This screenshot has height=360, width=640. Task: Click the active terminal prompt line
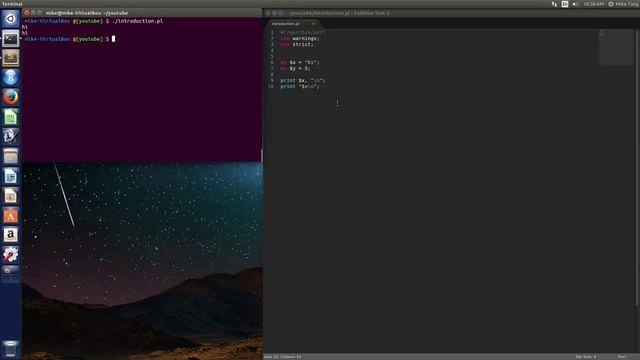69,39
